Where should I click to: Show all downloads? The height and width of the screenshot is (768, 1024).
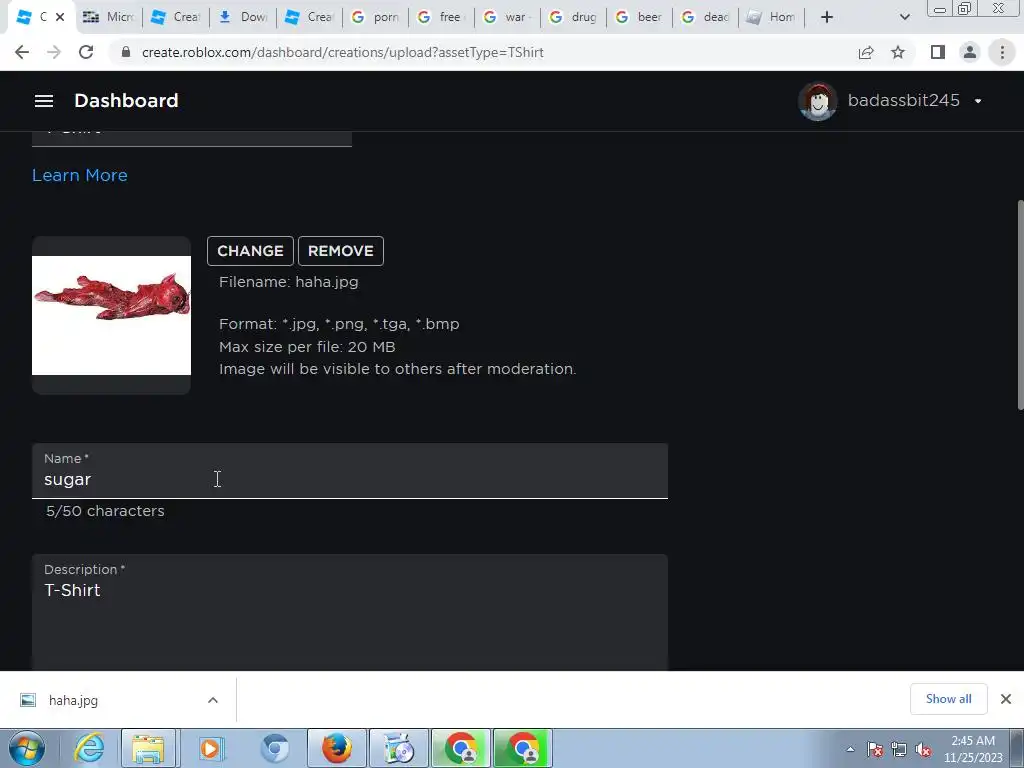point(948,699)
